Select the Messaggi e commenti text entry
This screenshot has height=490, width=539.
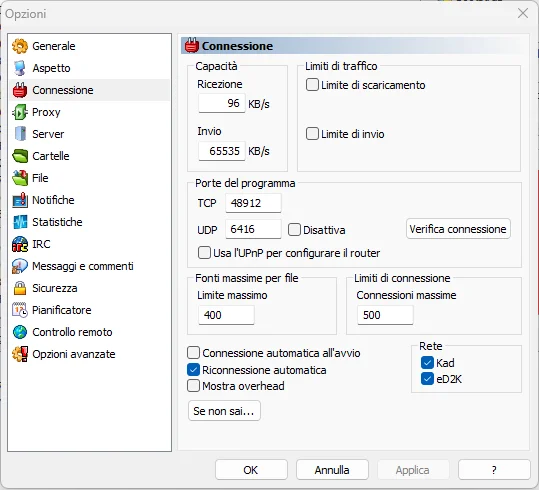[83, 266]
